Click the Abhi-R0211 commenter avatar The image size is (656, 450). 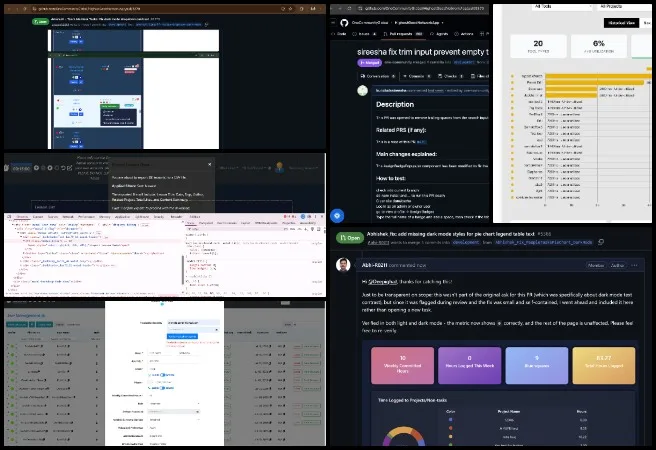point(343,265)
